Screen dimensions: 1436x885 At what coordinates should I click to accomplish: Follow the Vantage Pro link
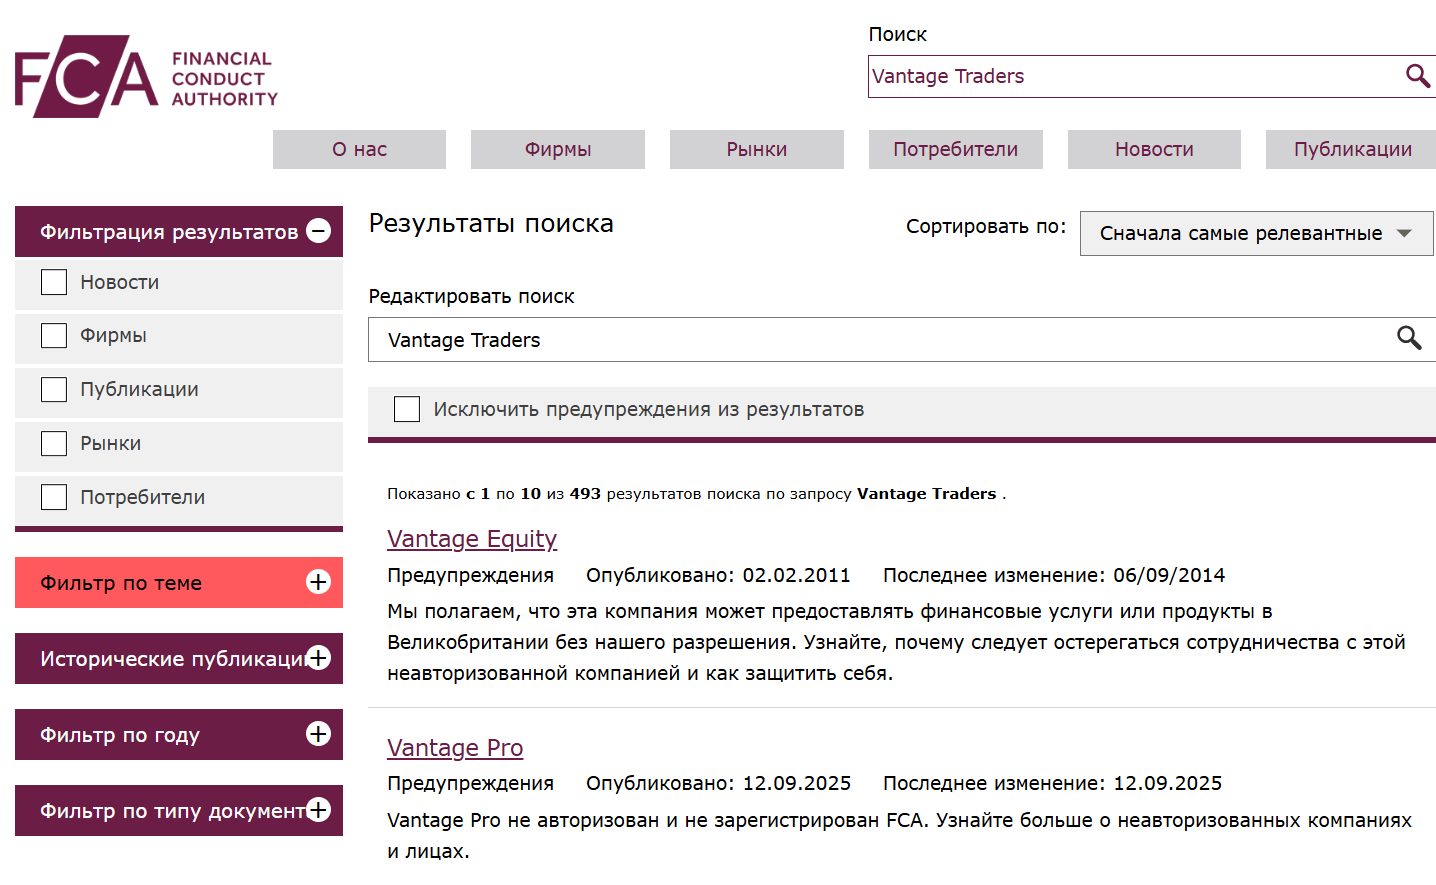point(455,747)
